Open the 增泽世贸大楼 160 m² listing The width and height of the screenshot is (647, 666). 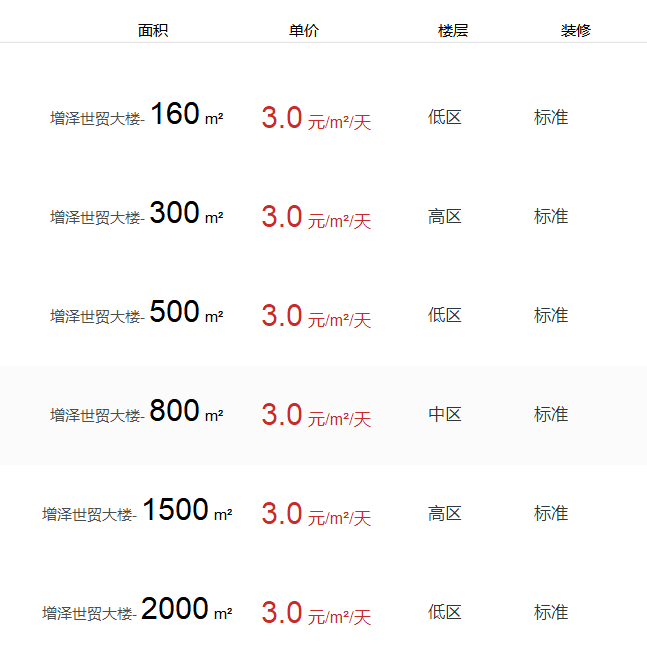point(137,116)
